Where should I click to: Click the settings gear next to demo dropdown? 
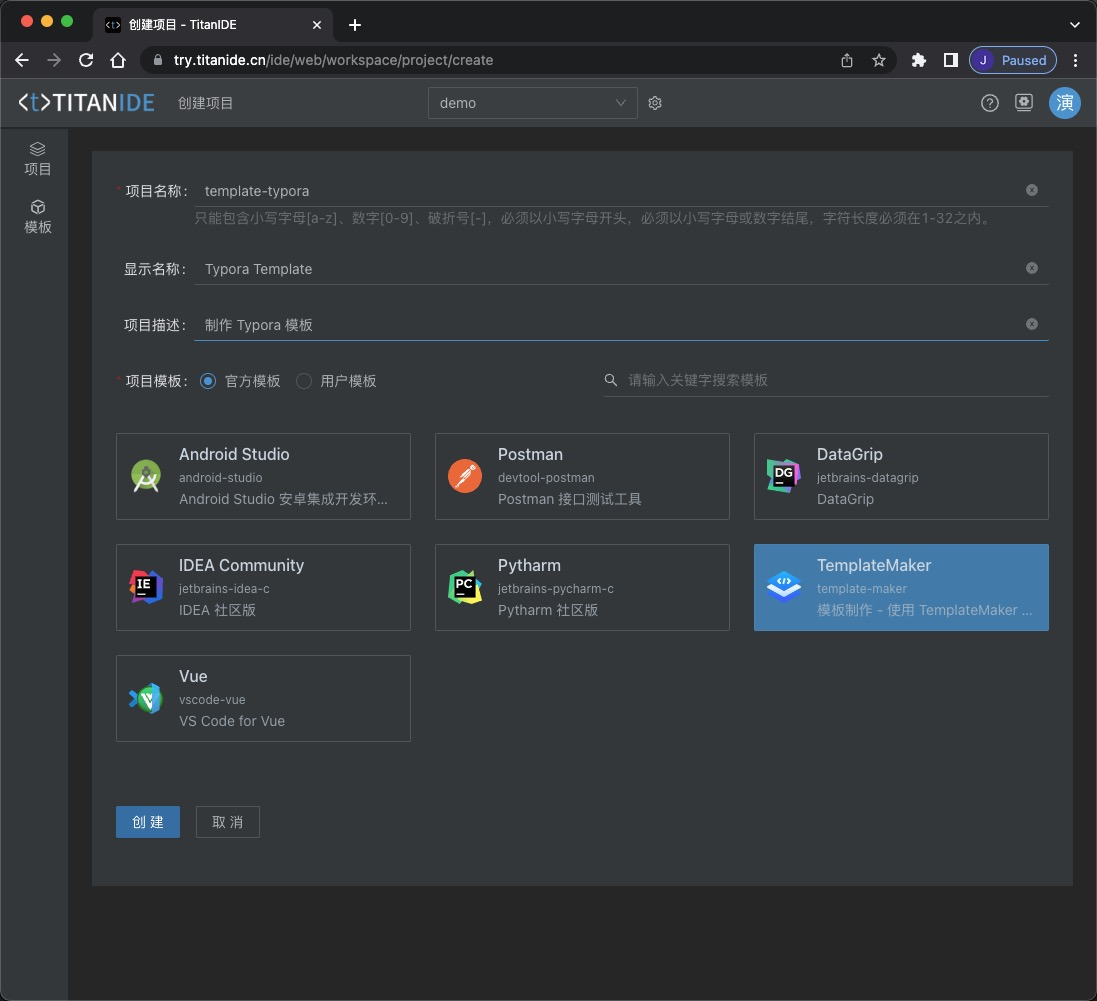[x=655, y=103]
